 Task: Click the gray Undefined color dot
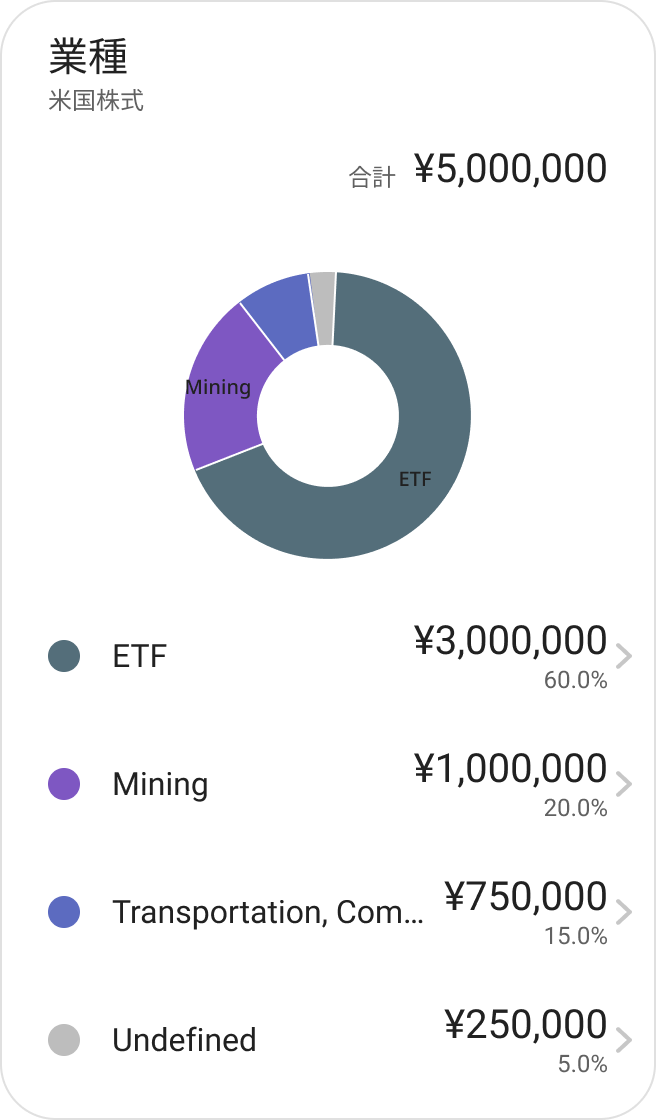tap(64, 1040)
